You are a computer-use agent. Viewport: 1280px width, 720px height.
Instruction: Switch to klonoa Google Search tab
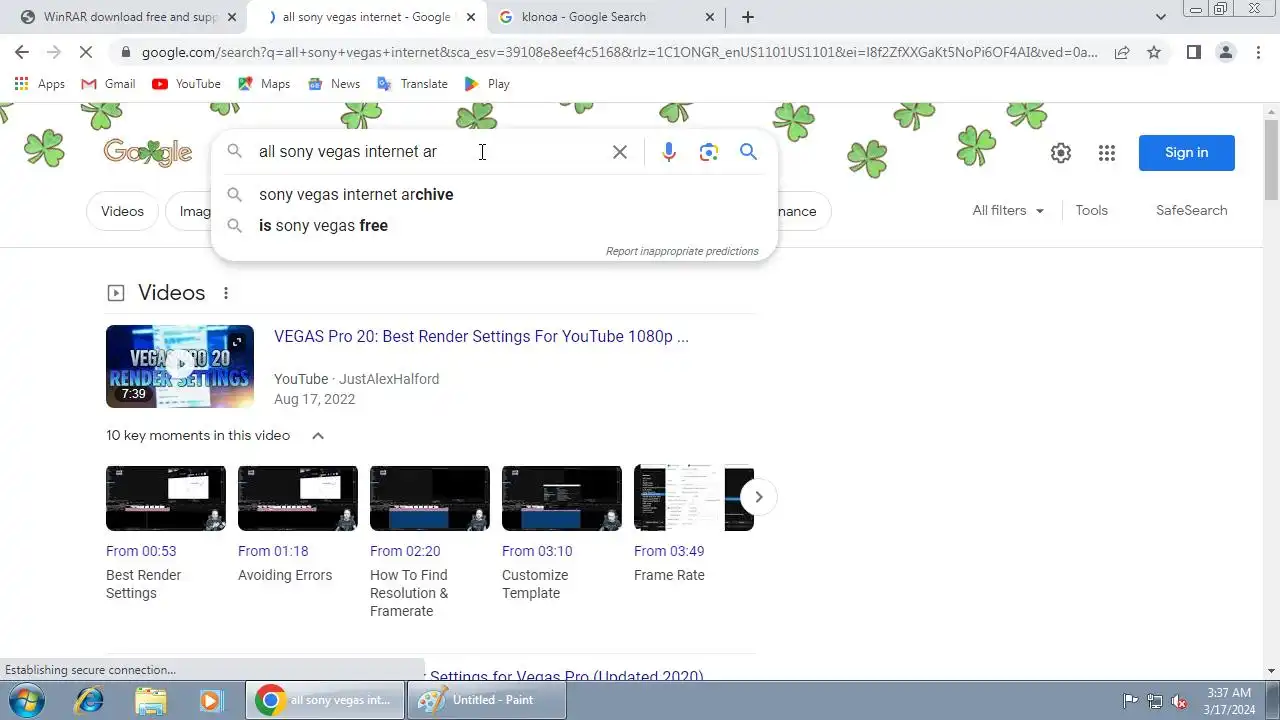tap(606, 17)
